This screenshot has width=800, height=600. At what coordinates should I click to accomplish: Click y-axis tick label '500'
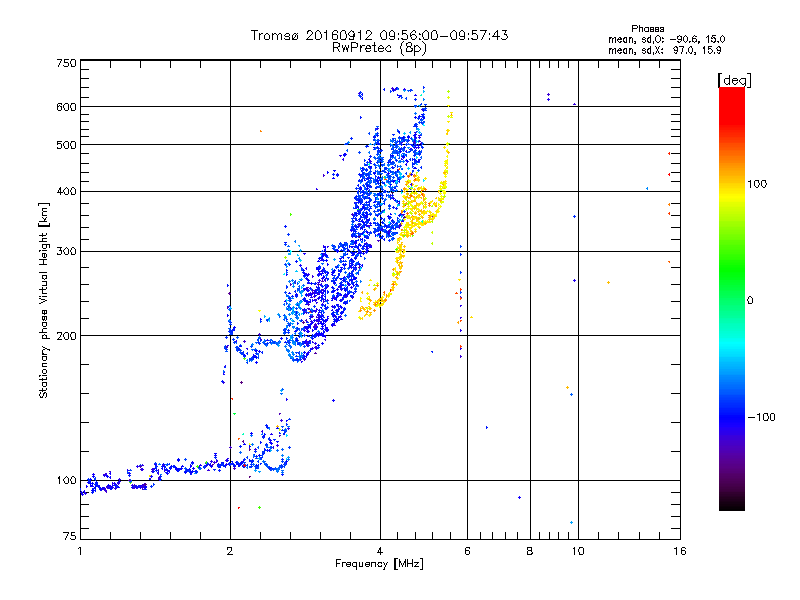pyautogui.click(x=66, y=145)
